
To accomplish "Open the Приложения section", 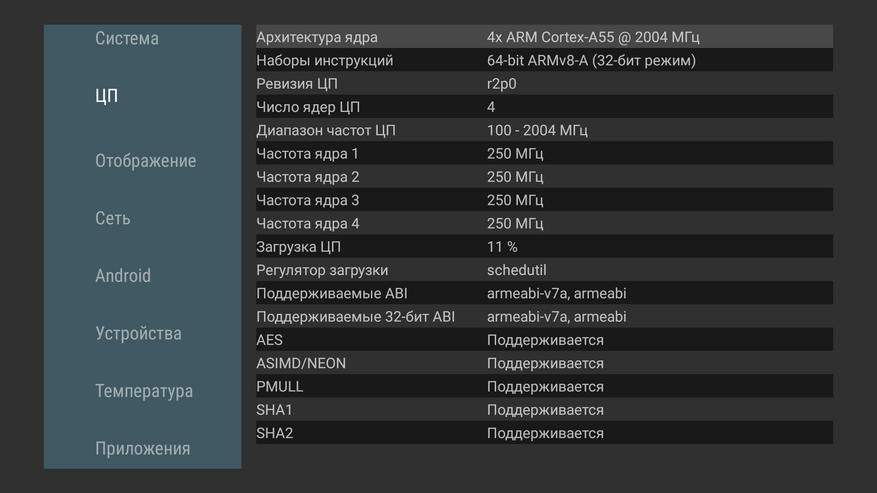I will 142,448.
